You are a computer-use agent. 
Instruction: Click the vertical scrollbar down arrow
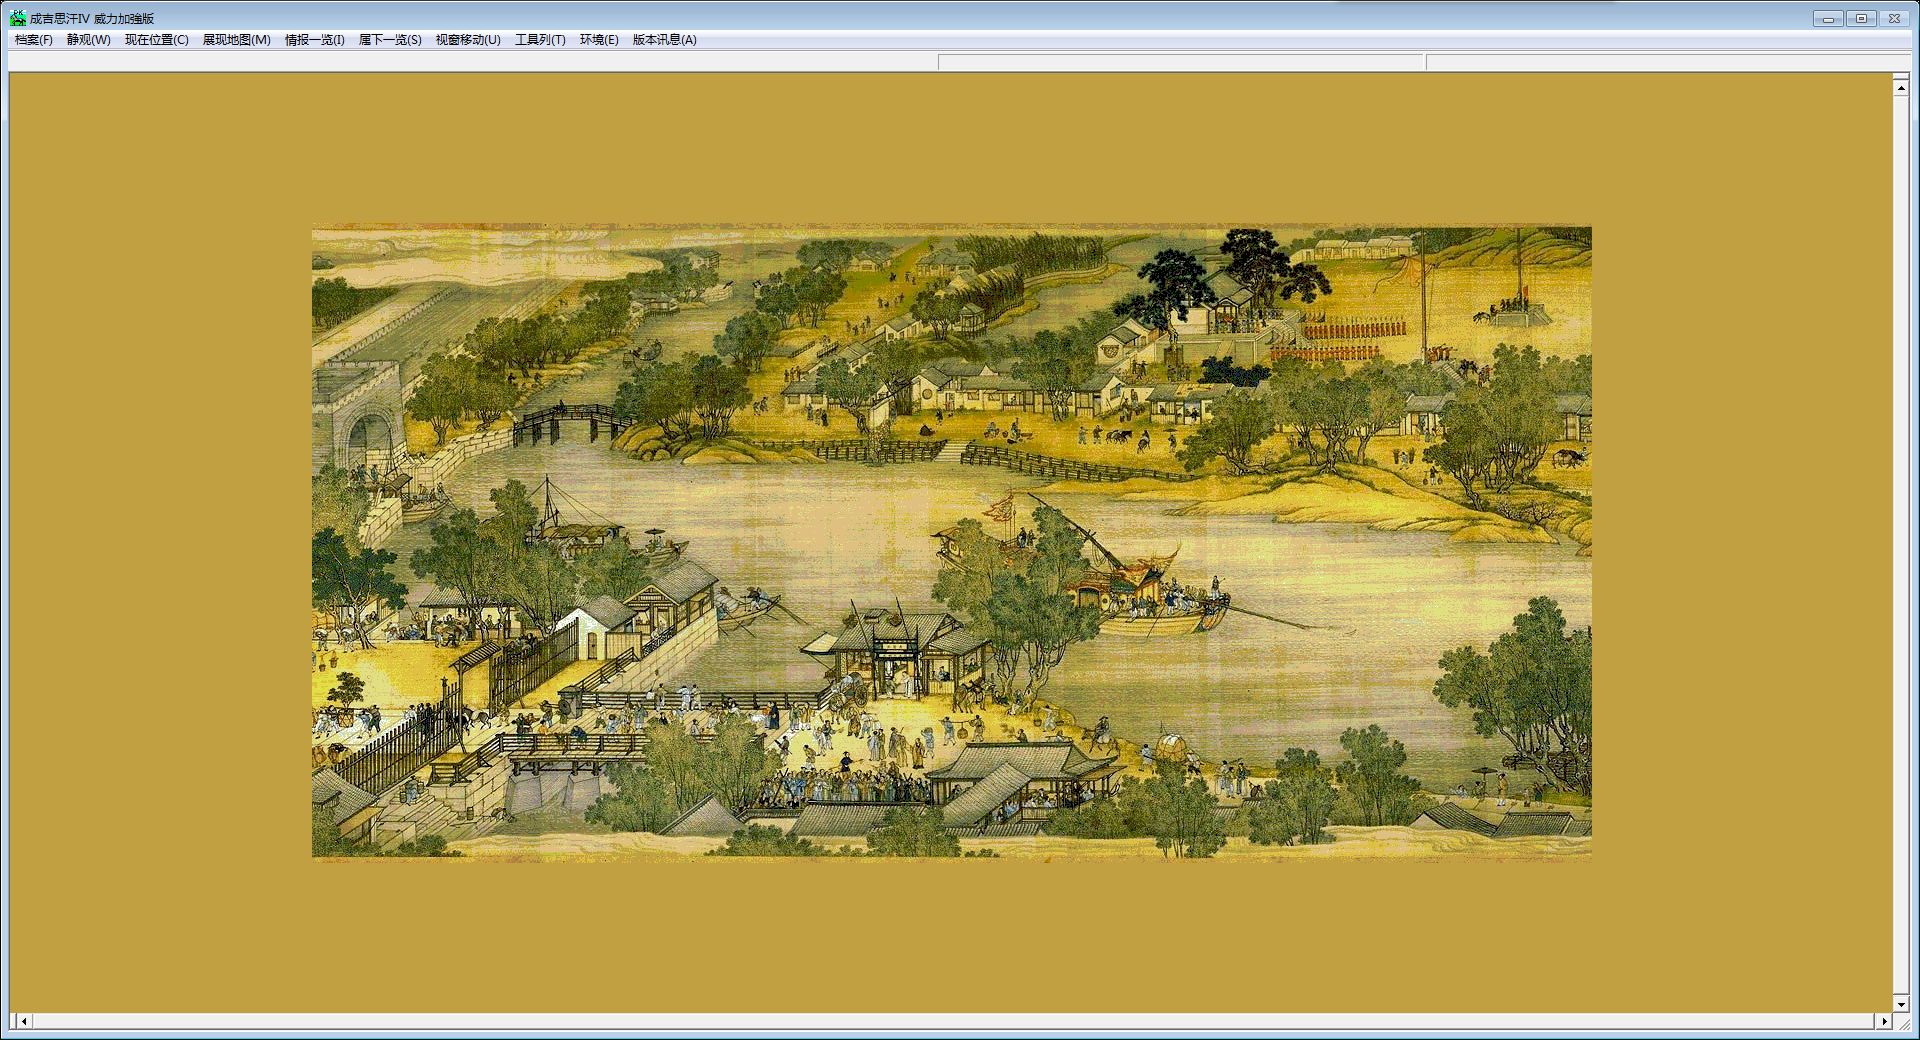1901,1003
